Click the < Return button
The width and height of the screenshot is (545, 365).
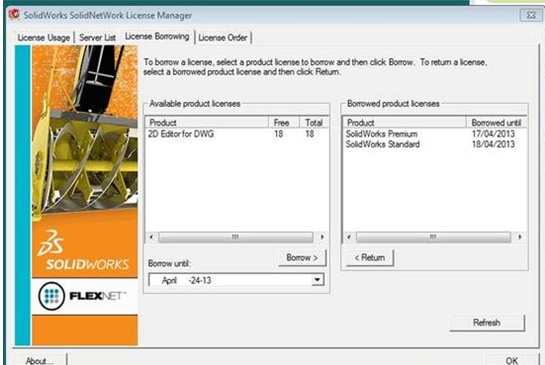coord(369,258)
